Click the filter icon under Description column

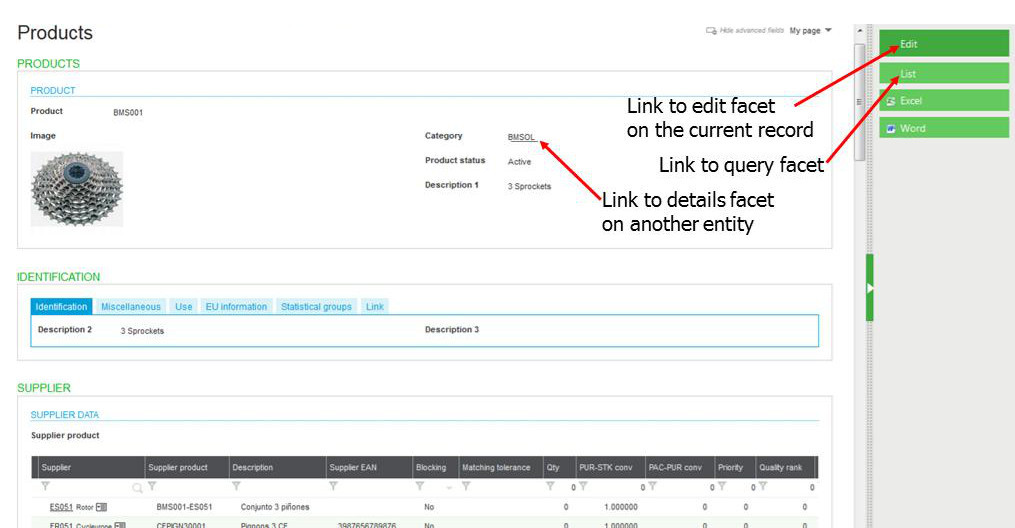tap(236, 487)
